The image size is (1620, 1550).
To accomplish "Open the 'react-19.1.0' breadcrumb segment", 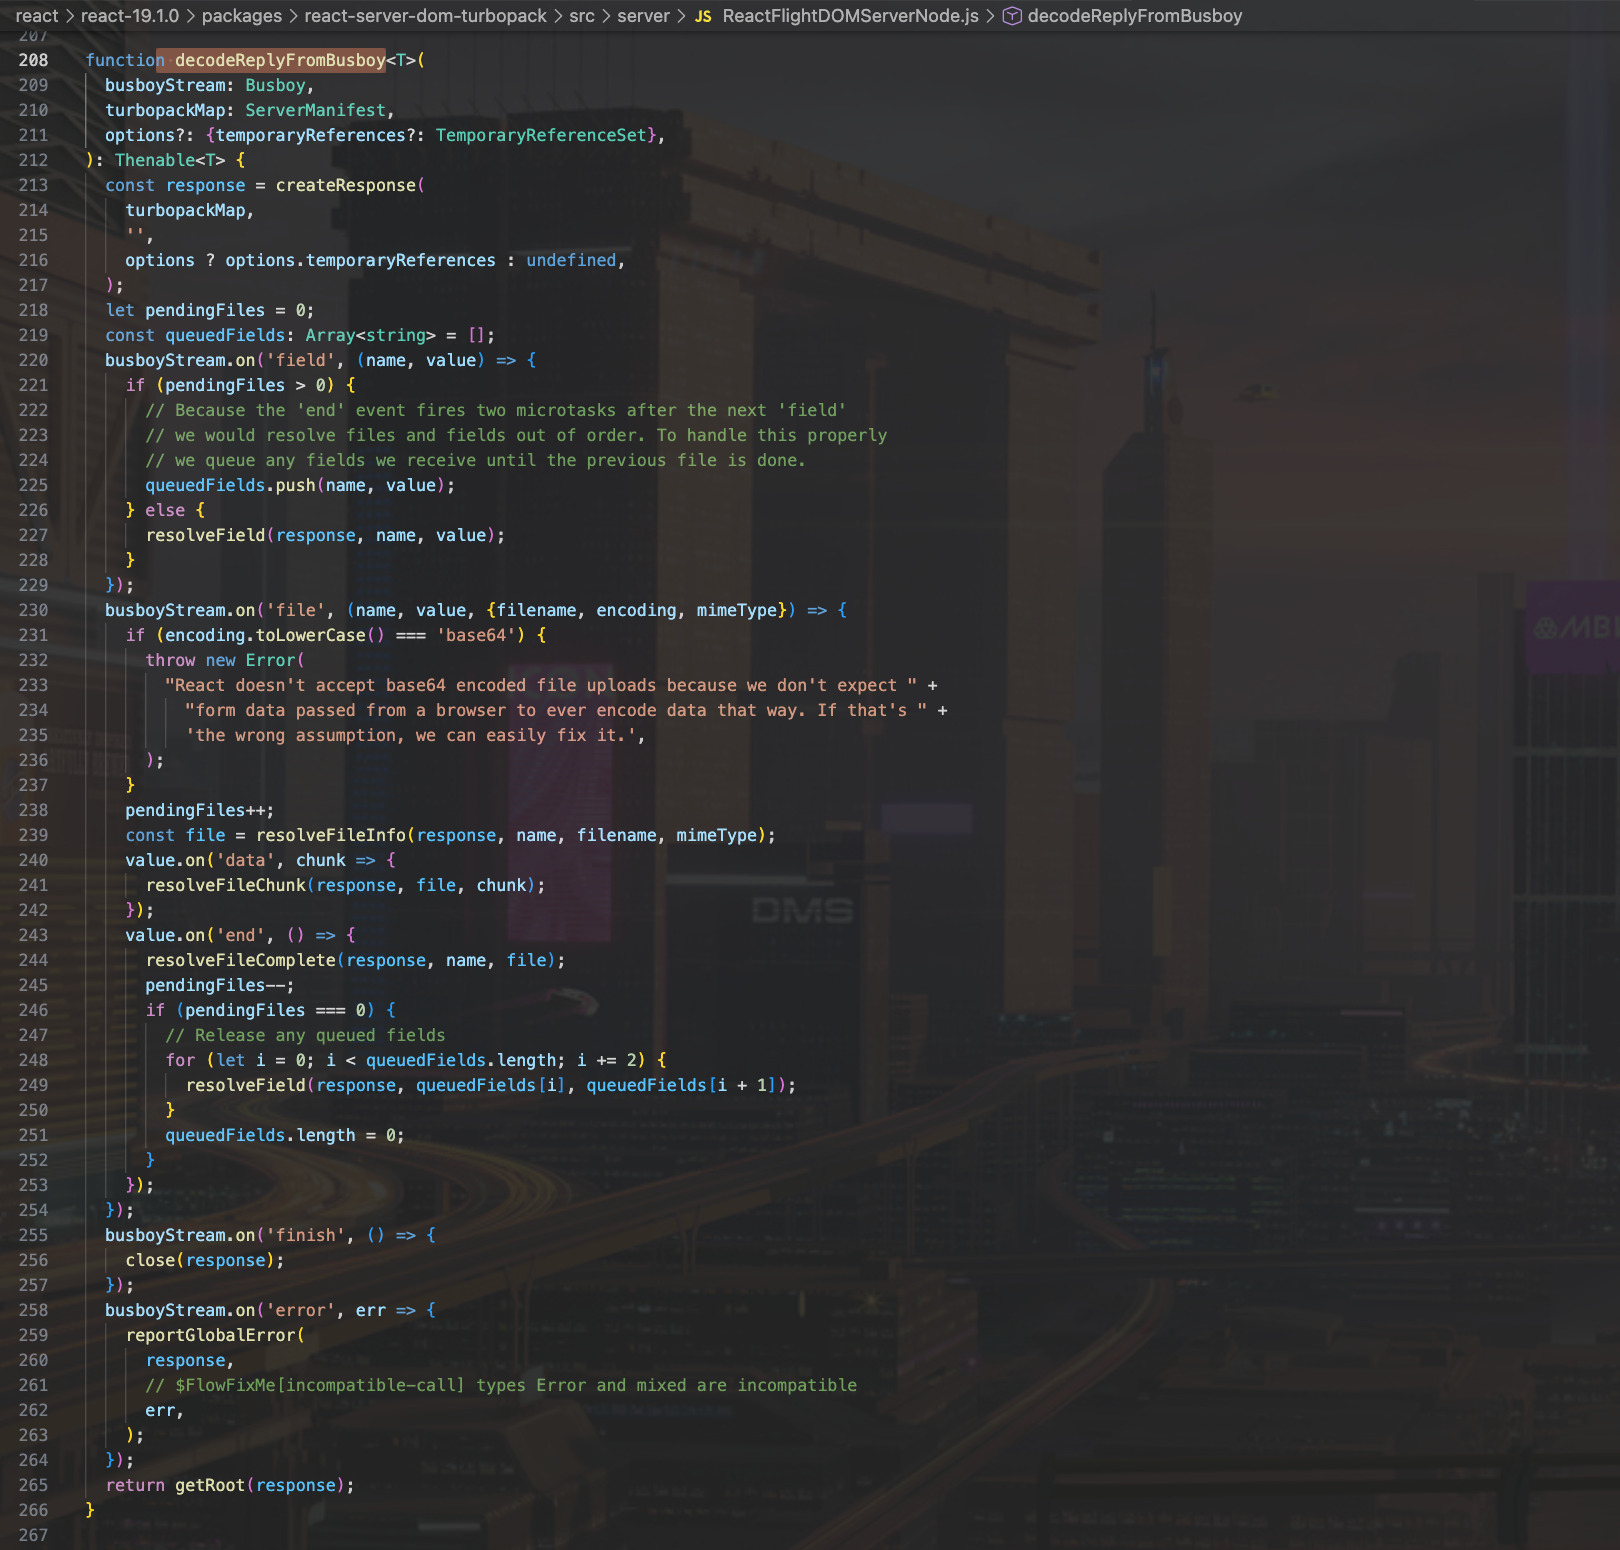I will click(x=130, y=16).
